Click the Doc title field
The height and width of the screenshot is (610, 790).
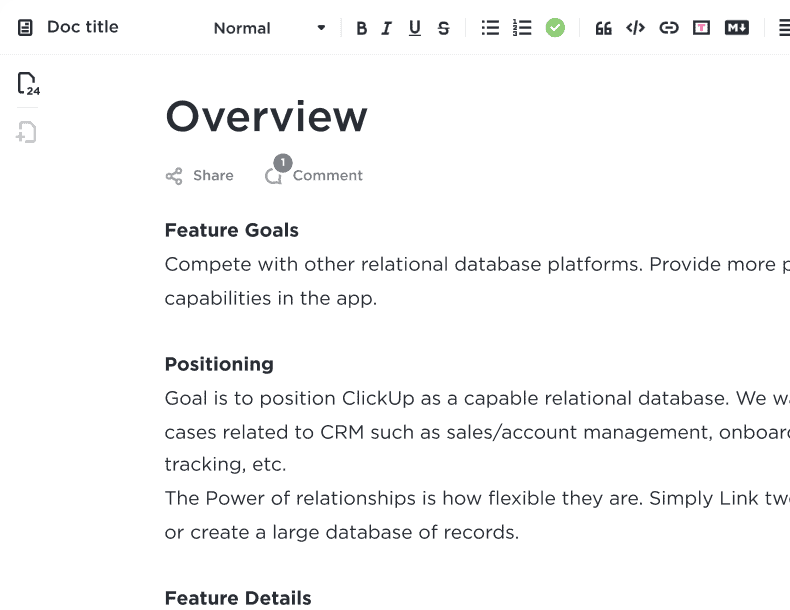coord(83,27)
